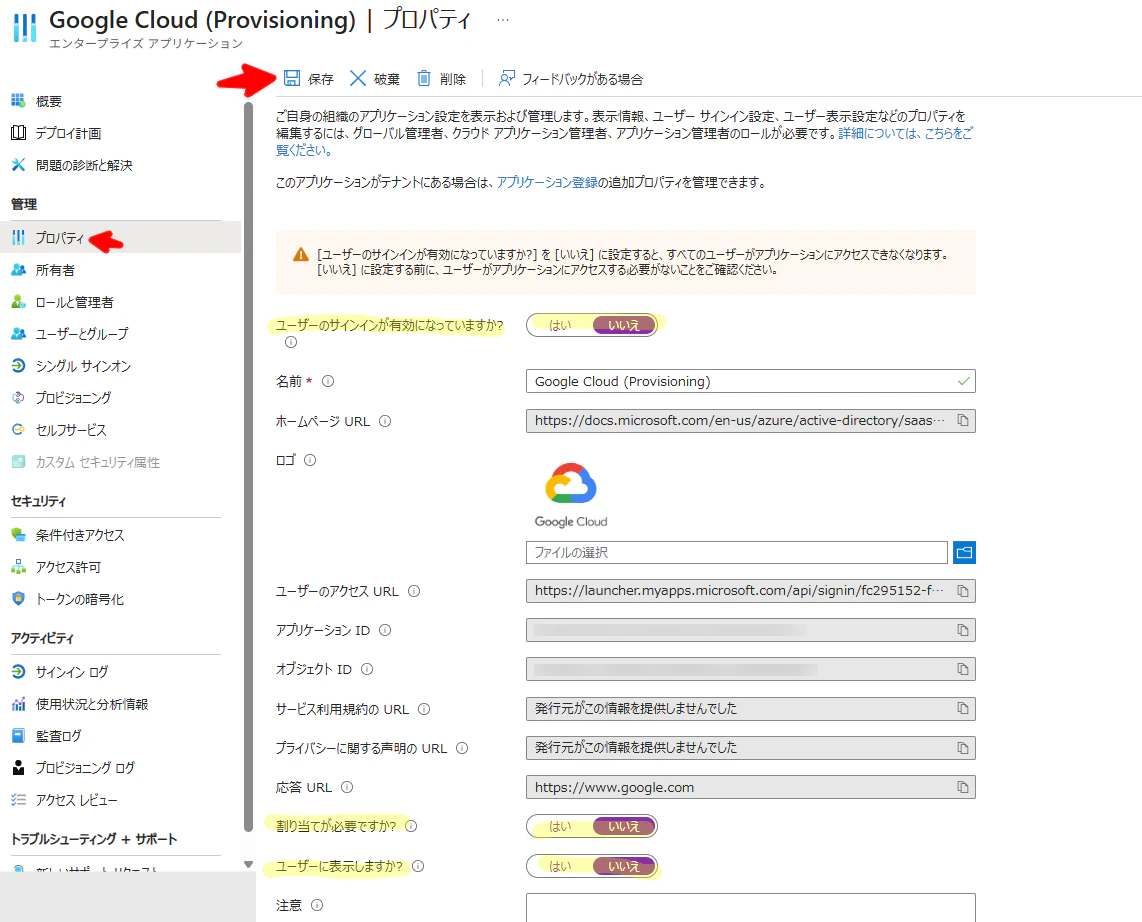The image size is (1142, 922).
Task: Click the 注意 notes text box
Action: [750, 907]
